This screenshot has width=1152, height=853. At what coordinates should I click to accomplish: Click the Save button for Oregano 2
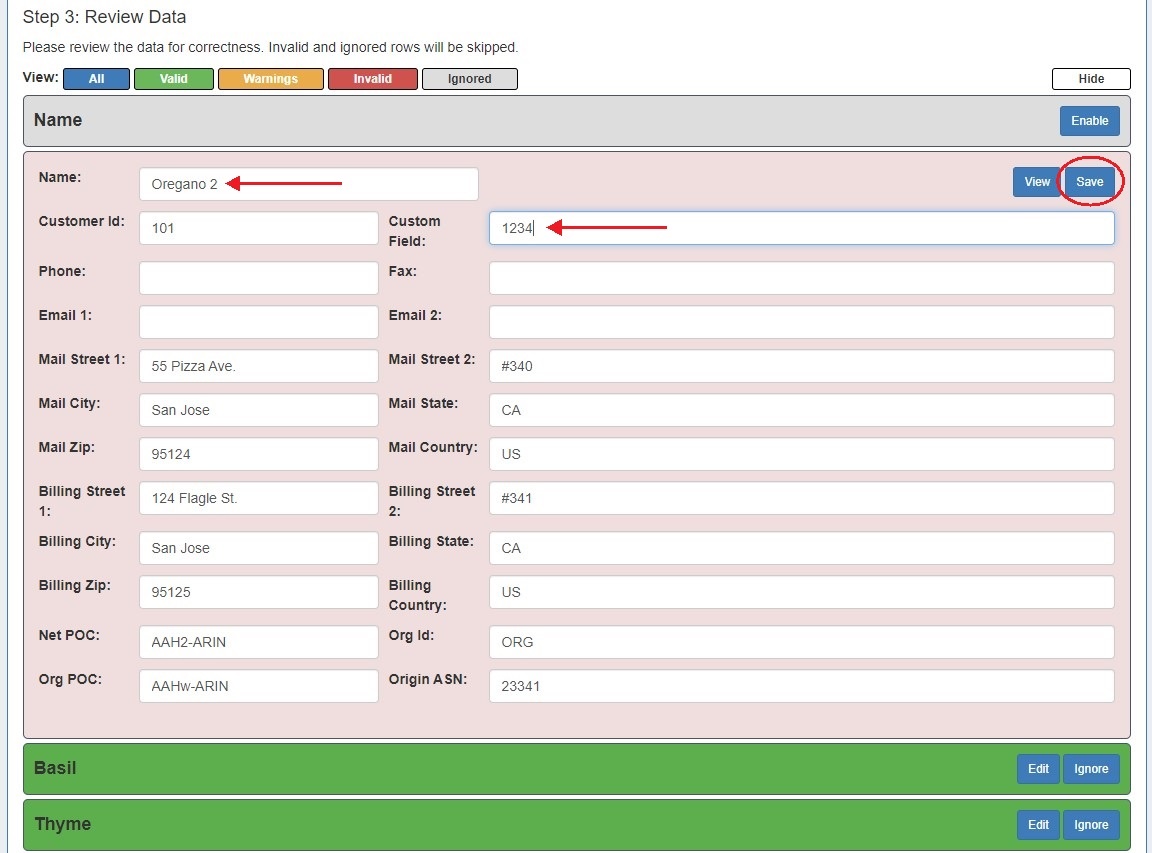point(1089,182)
